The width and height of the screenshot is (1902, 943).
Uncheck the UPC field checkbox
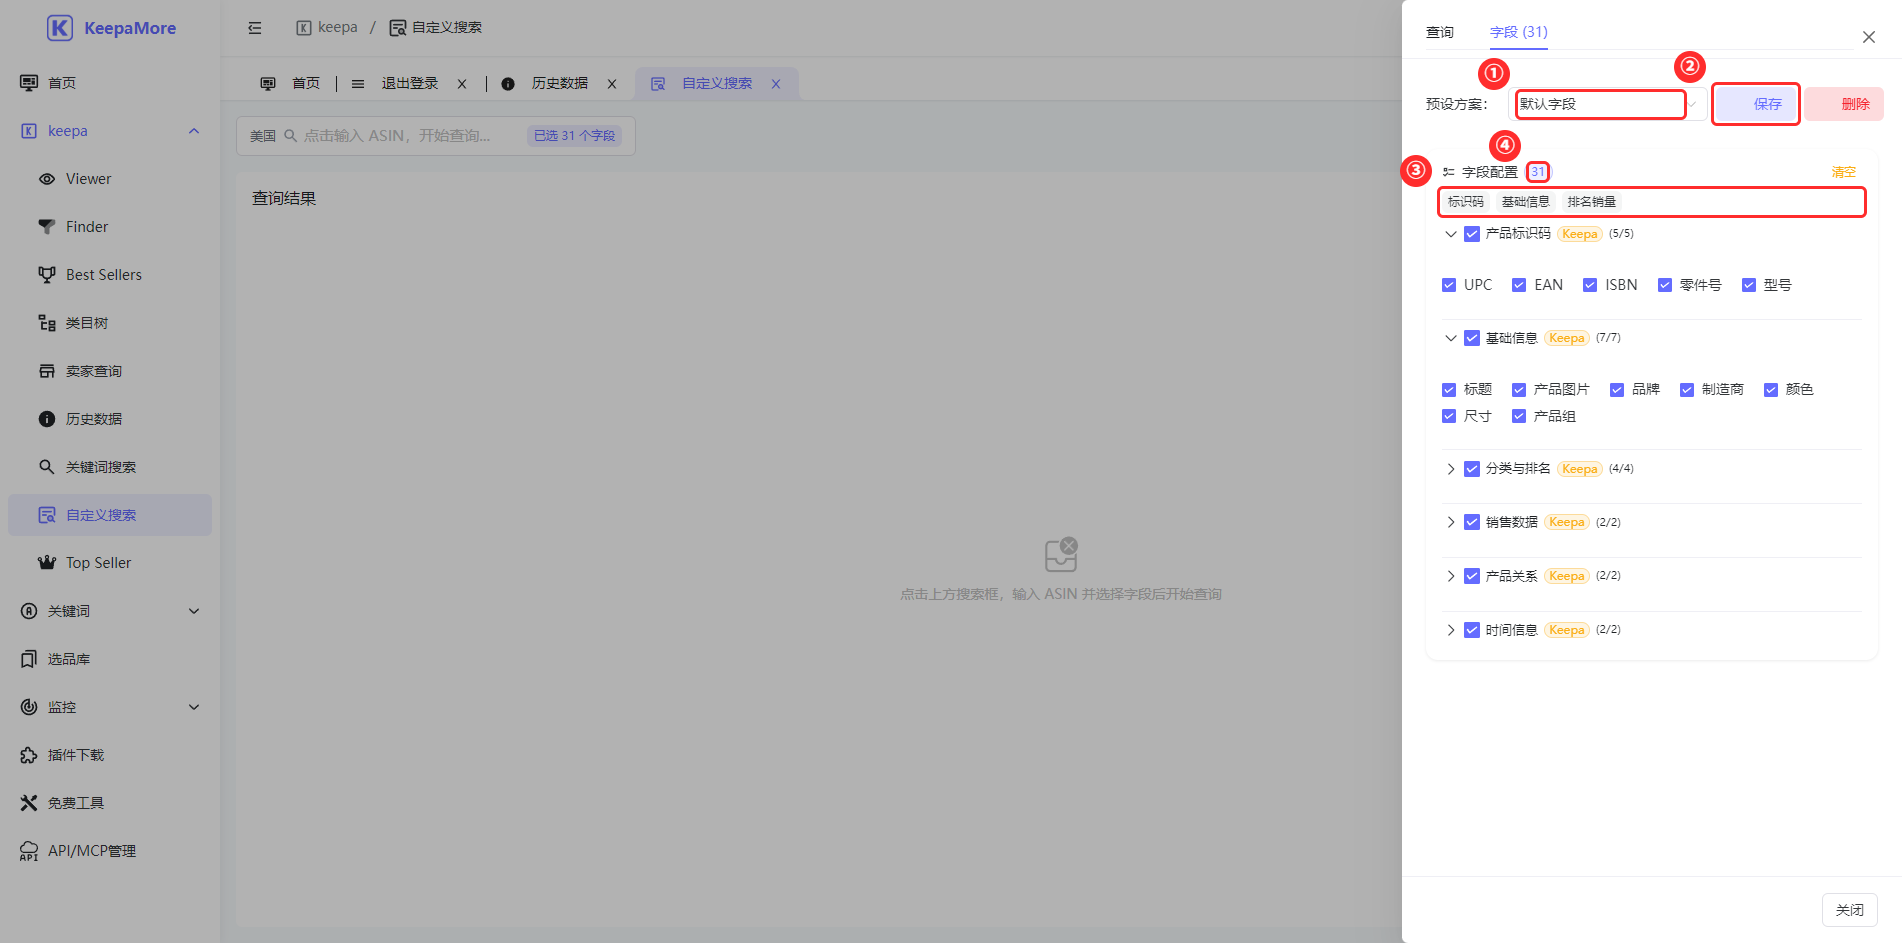[x=1449, y=285]
